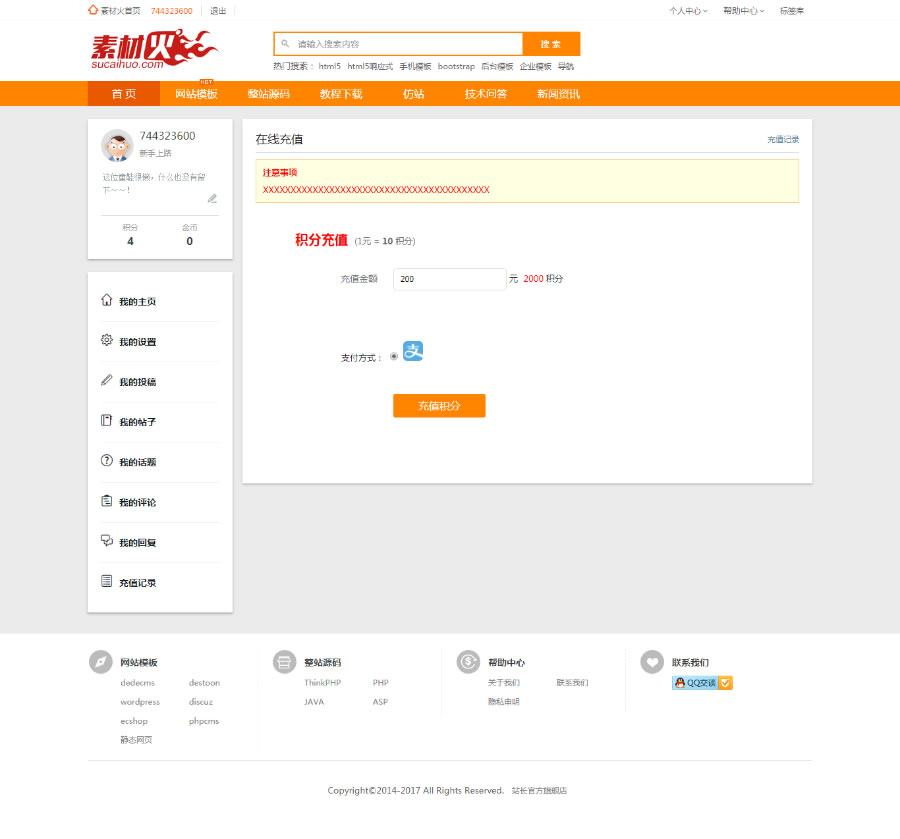Open 我的回复 in the sidebar menu
The image size is (900, 839).
point(137,542)
